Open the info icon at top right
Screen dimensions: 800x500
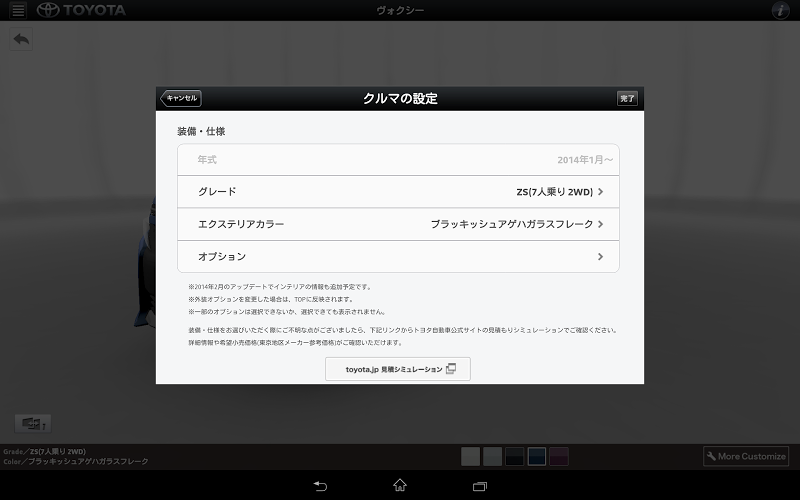pos(780,10)
